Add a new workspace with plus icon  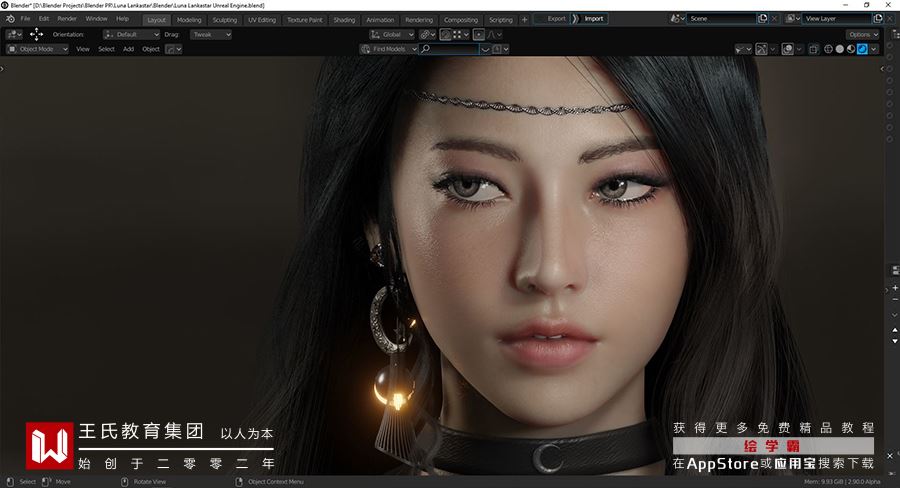[524, 20]
